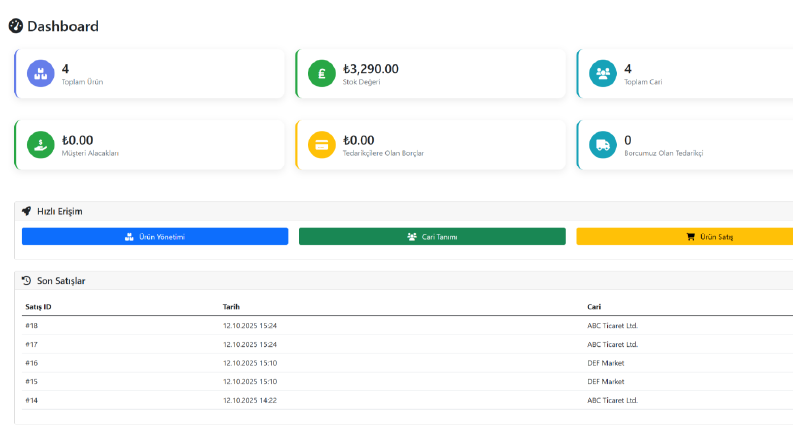Select sale row #16
The width and height of the screenshot is (793, 446).
click(x=408, y=363)
